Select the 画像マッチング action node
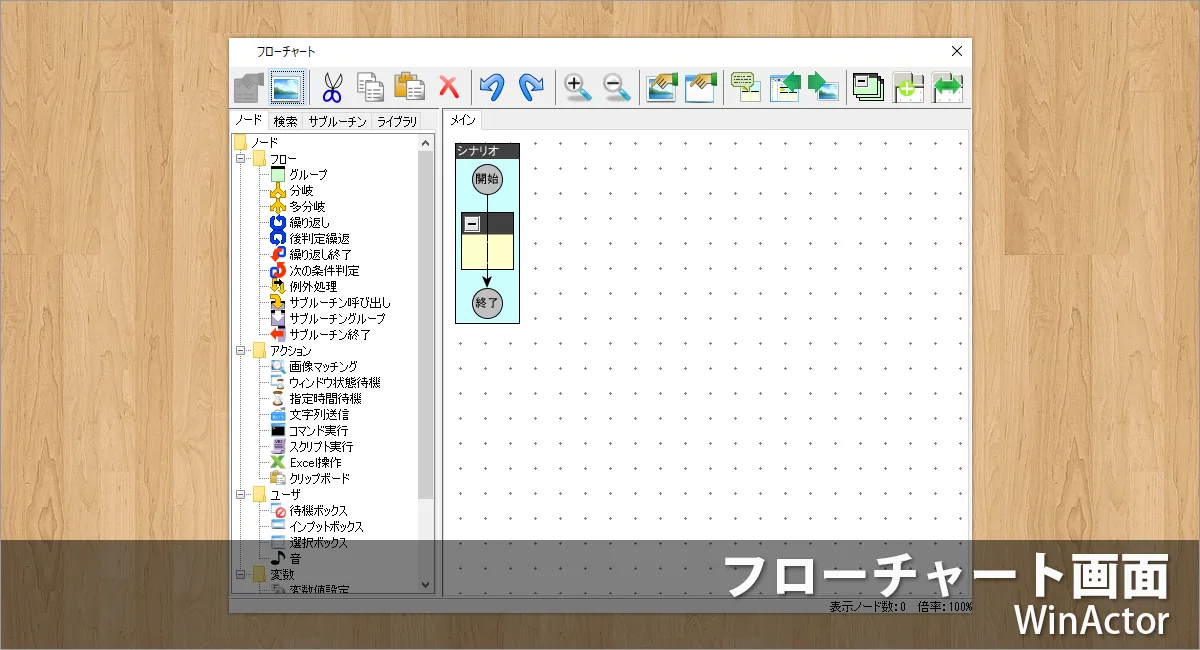Viewport: 1200px width, 650px height. point(323,366)
